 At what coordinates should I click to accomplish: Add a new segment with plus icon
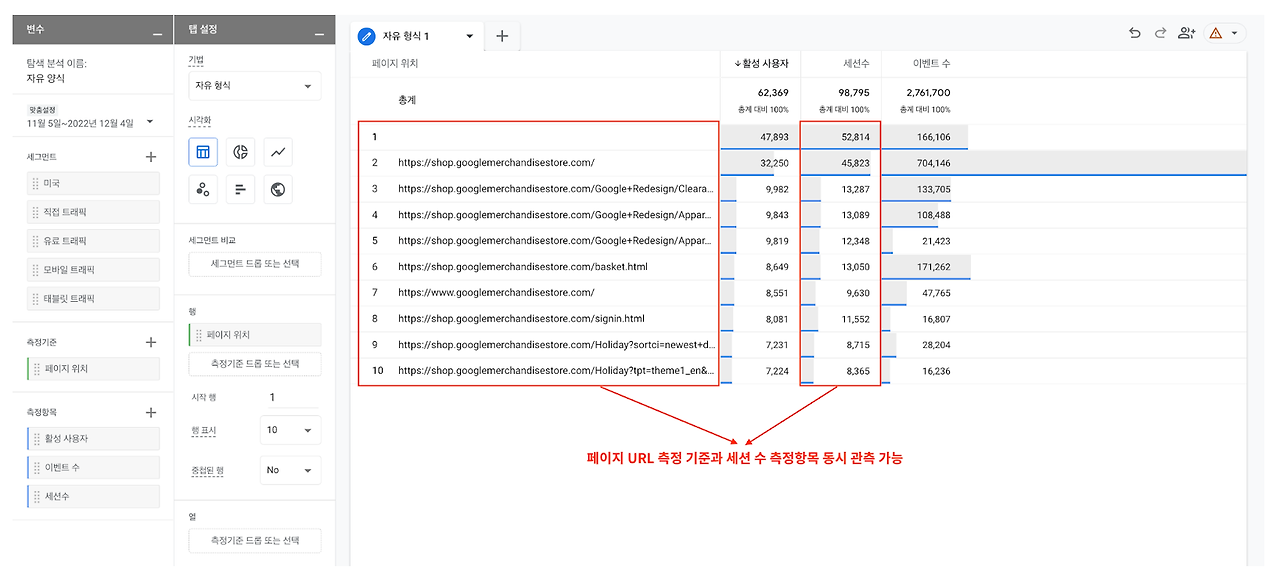(x=151, y=157)
